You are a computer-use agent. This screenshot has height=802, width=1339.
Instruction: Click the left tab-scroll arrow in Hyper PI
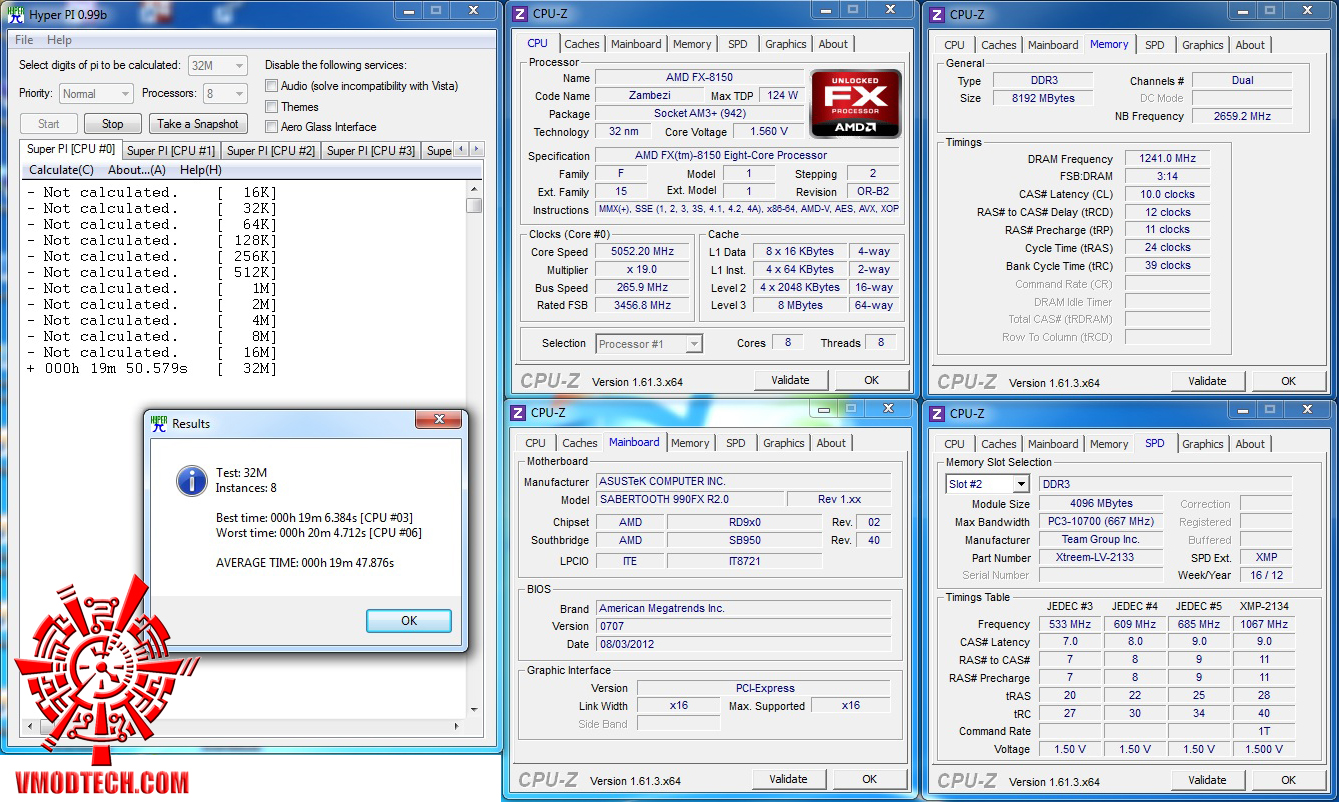pos(460,149)
